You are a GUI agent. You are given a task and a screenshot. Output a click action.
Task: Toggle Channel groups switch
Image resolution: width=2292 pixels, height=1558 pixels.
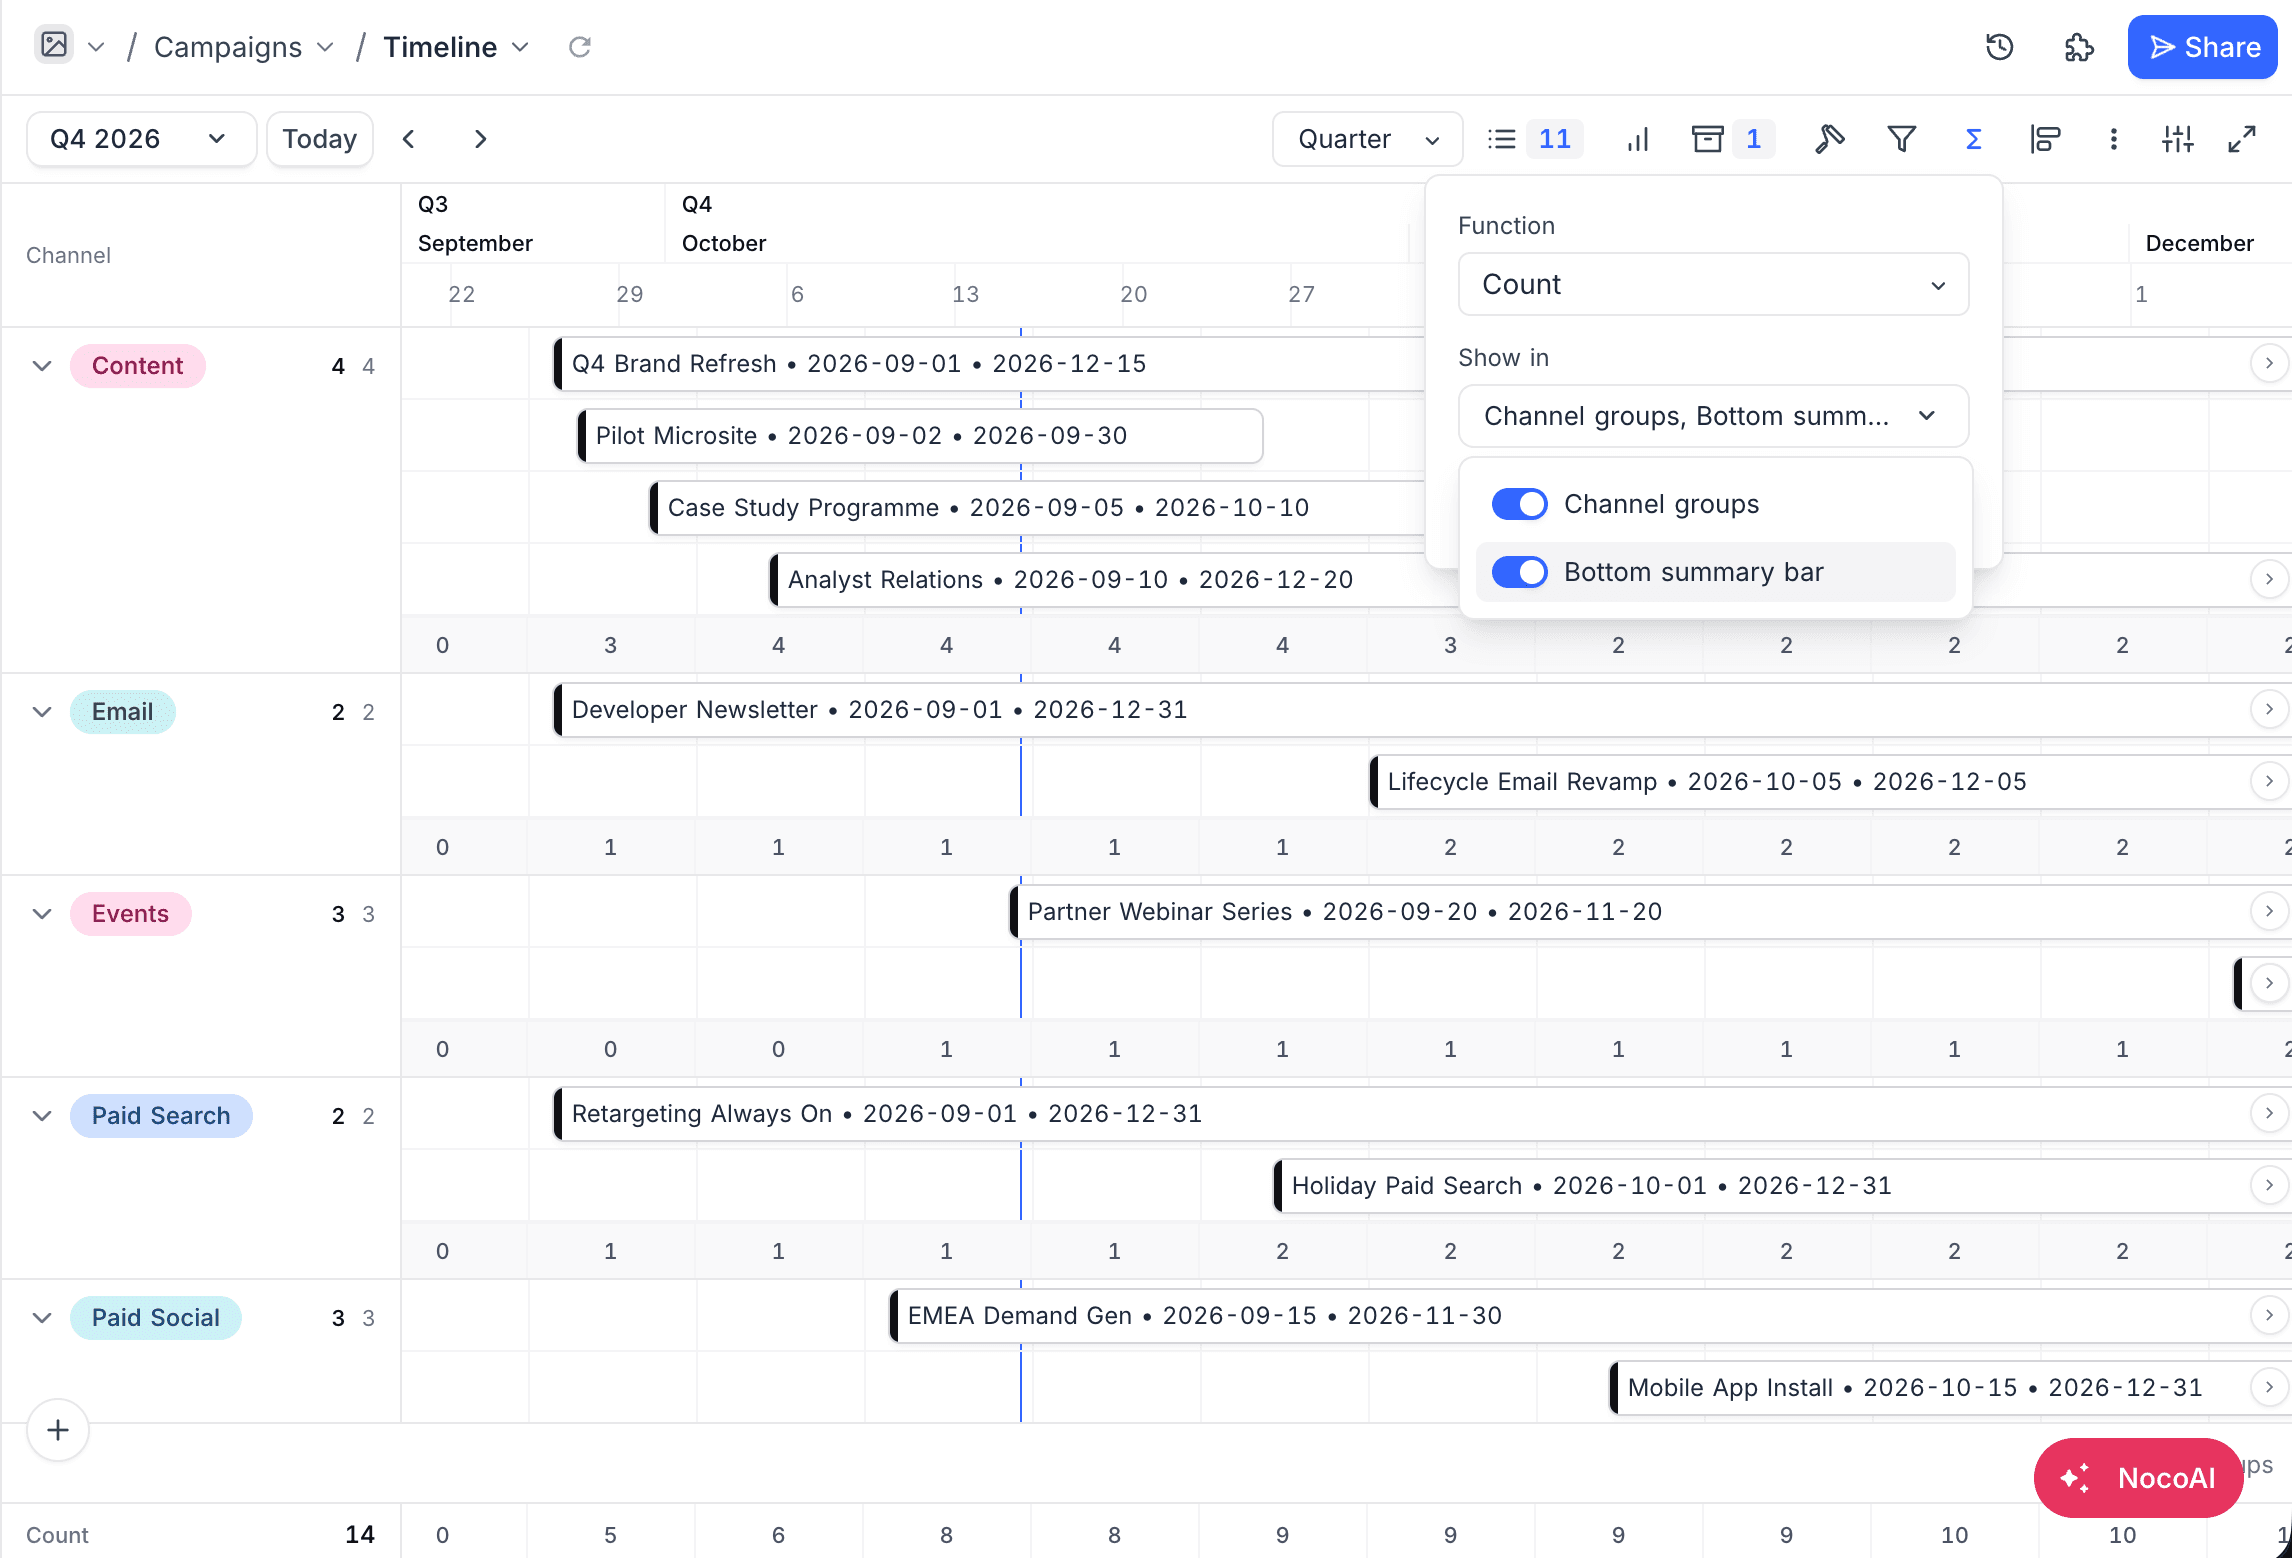1519,504
